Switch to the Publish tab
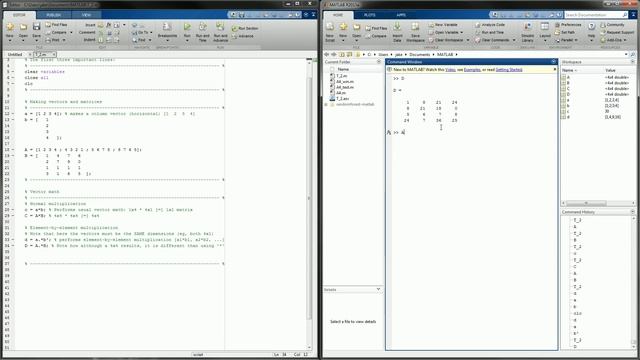Viewport: 640px width, 360px height. (x=53, y=15)
